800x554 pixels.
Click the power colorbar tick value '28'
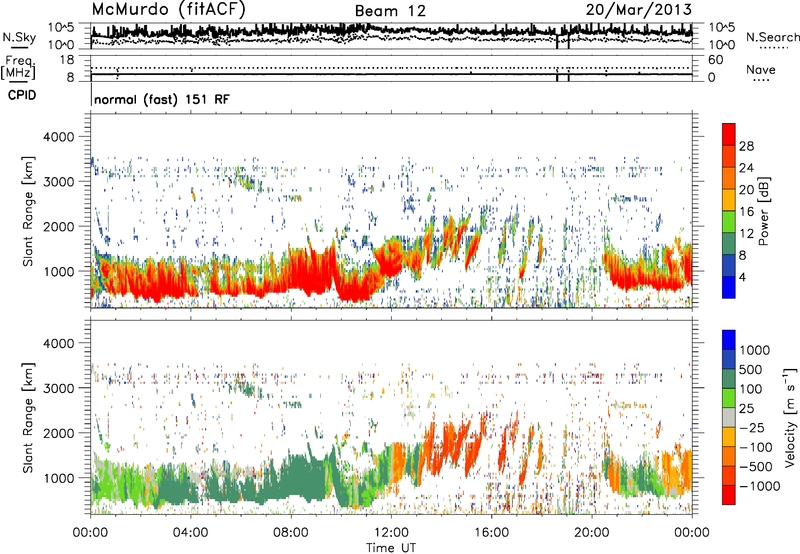point(746,146)
